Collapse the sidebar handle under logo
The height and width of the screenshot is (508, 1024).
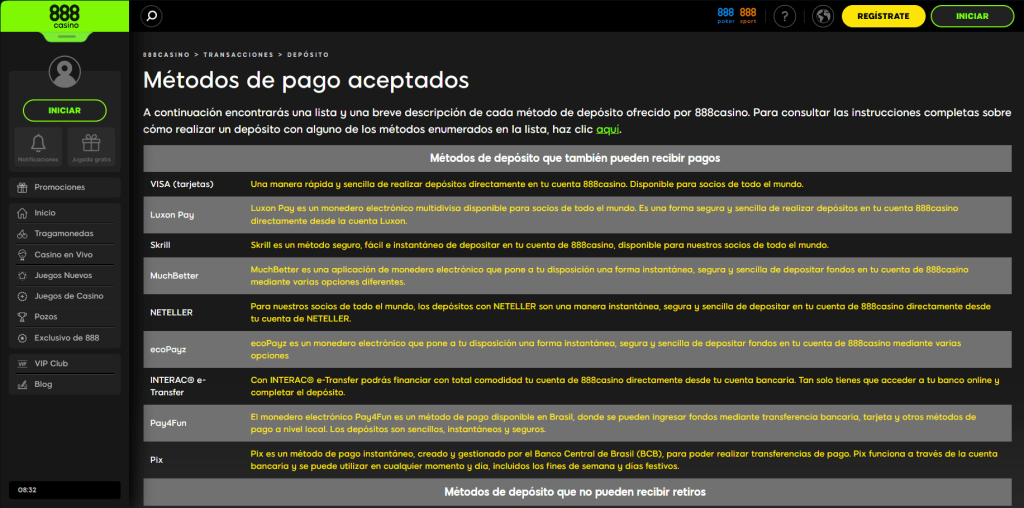coord(67,37)
